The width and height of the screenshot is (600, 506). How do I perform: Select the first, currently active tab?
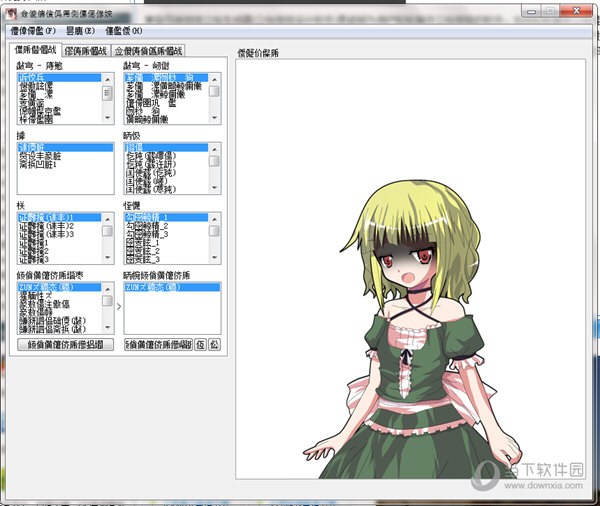coord(36,50)
